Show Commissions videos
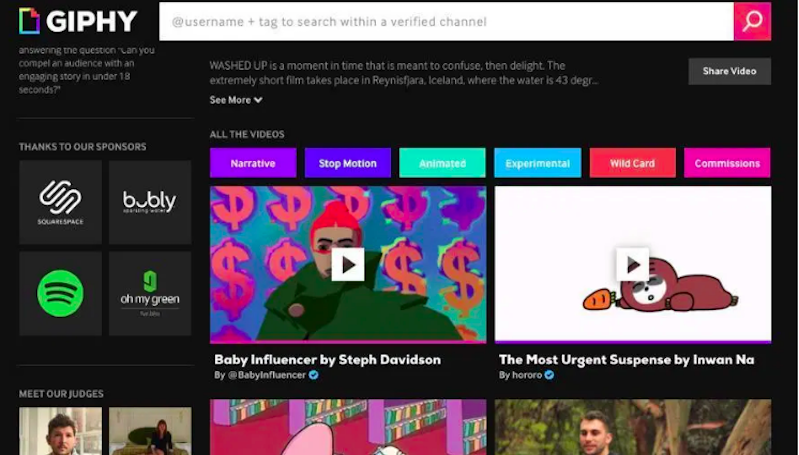 click(727, 163)
